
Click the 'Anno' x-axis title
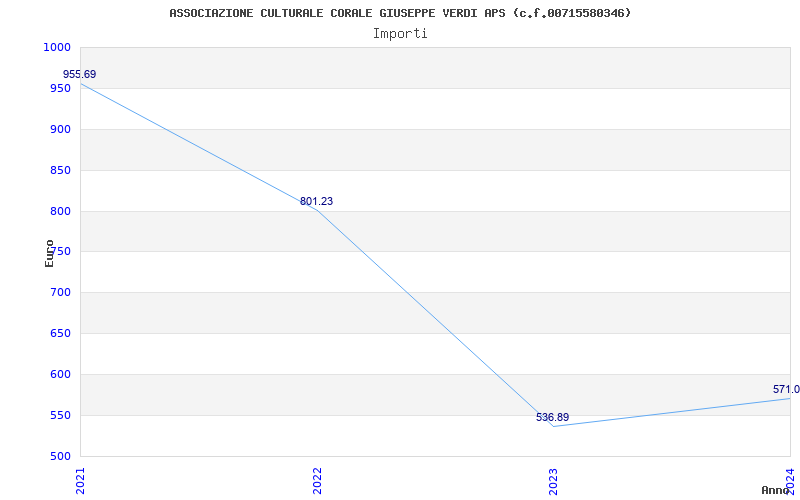click(776, 490)
